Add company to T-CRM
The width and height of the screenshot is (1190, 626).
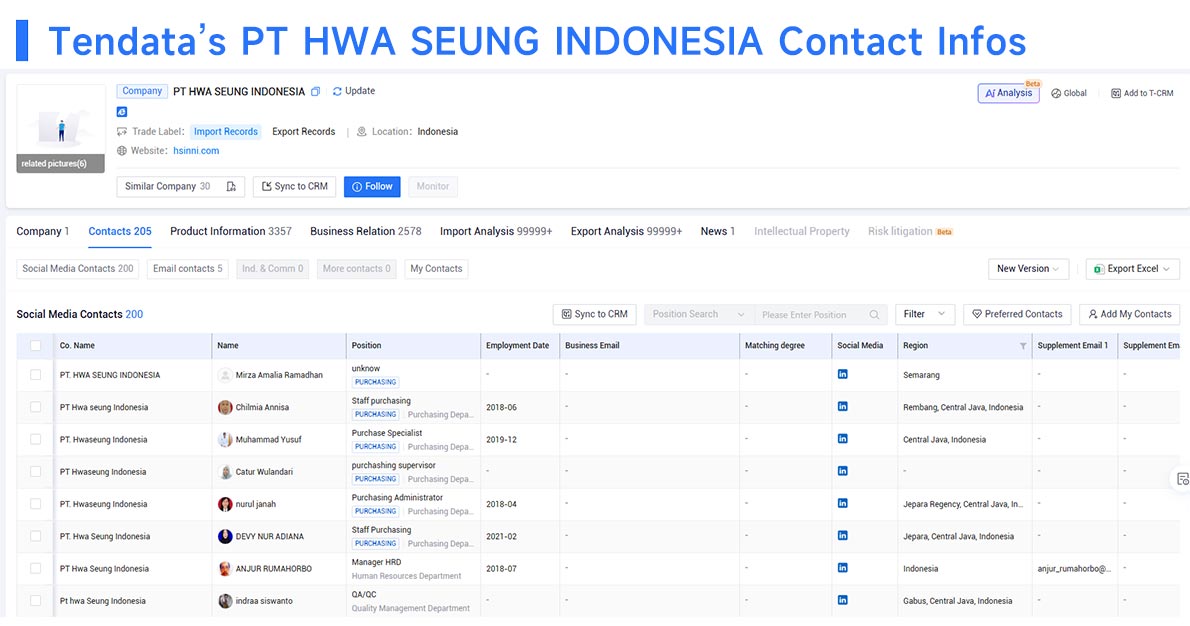coord(1142,93)
